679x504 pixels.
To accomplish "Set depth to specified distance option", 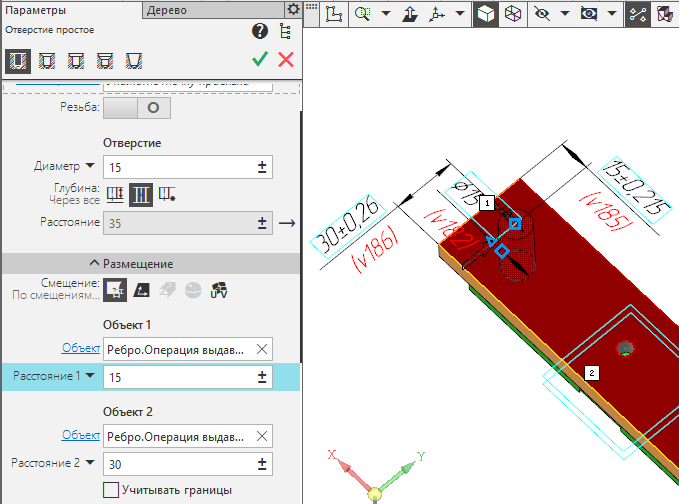I will pos(115,194).
